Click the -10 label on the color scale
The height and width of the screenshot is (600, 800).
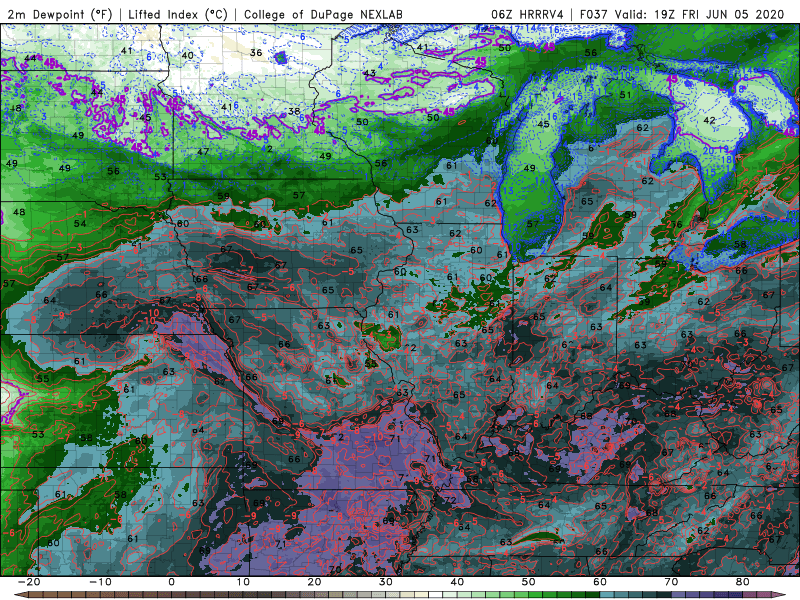click(x=100, y=582)
